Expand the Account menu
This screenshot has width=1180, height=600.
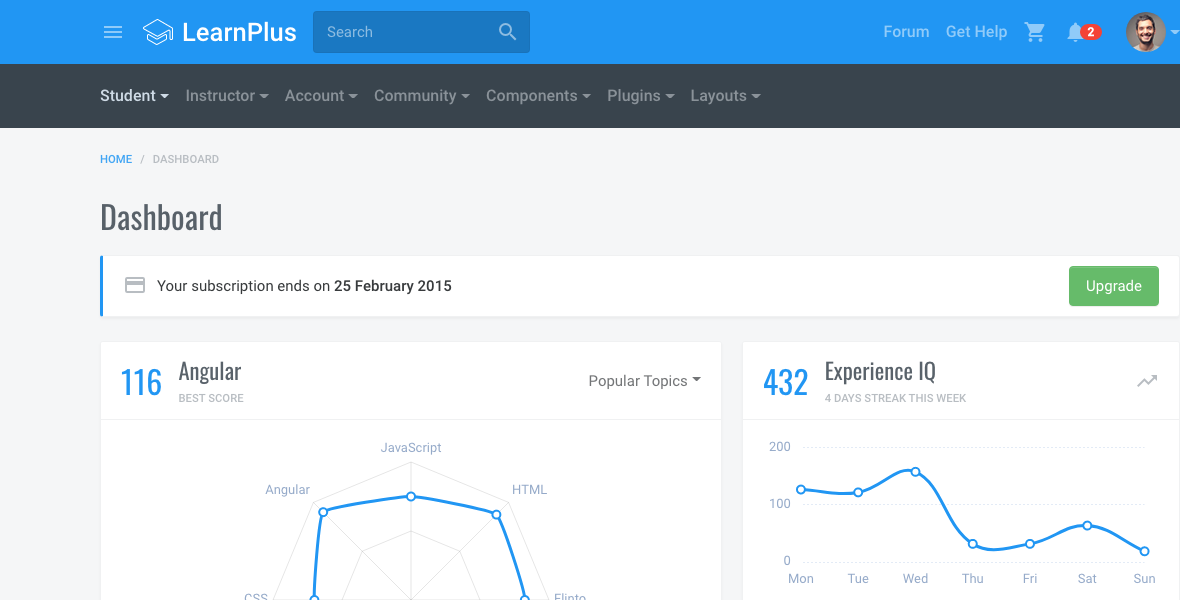click(x=321, y=96)
